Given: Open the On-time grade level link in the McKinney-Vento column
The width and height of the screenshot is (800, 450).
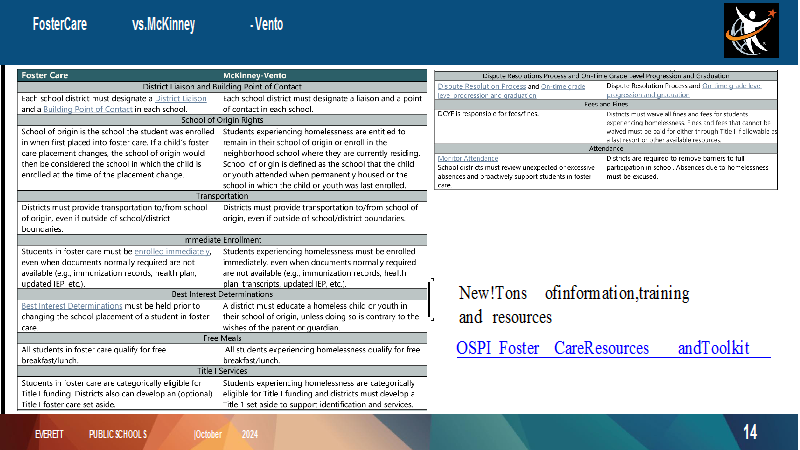Looking at the screenshot, I should click(x=684, y=90).
